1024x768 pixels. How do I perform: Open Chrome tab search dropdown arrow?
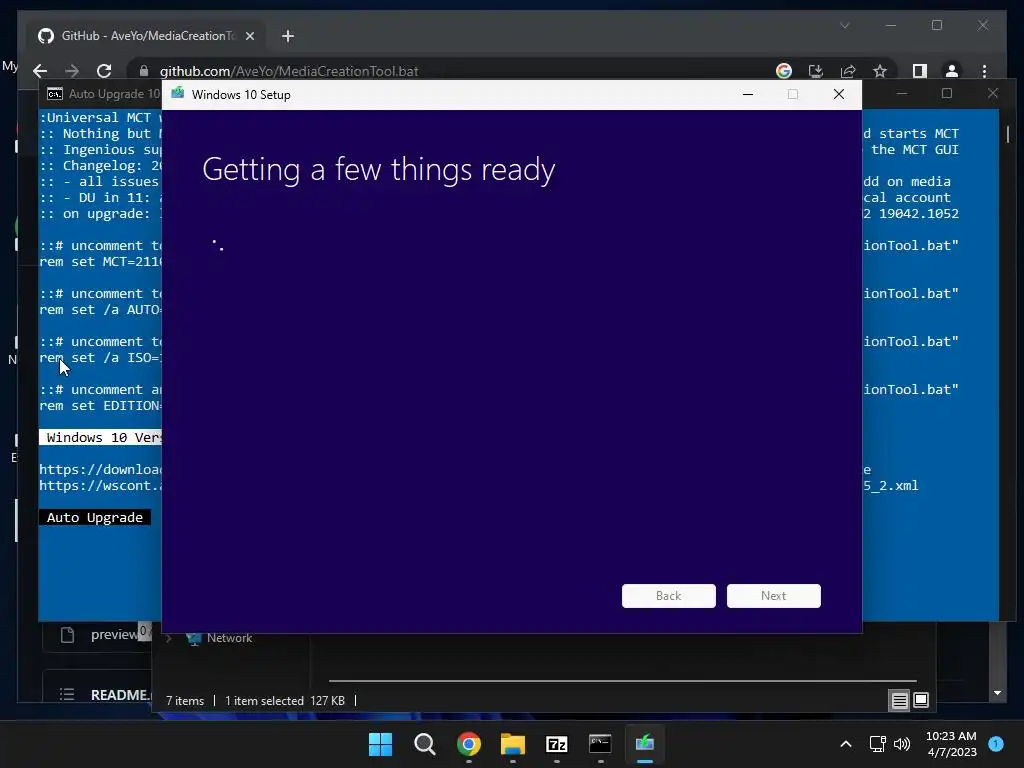point(844,25)
